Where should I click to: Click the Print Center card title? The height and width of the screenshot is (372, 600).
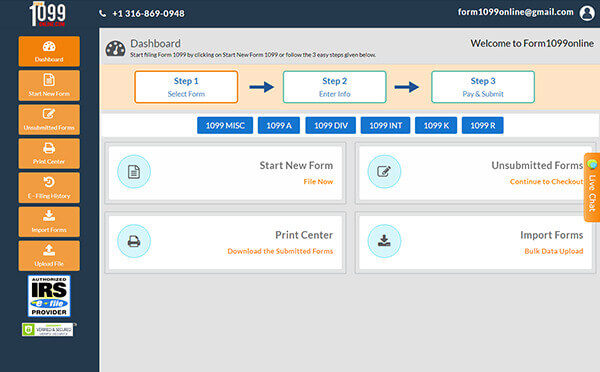coord(304,235)
